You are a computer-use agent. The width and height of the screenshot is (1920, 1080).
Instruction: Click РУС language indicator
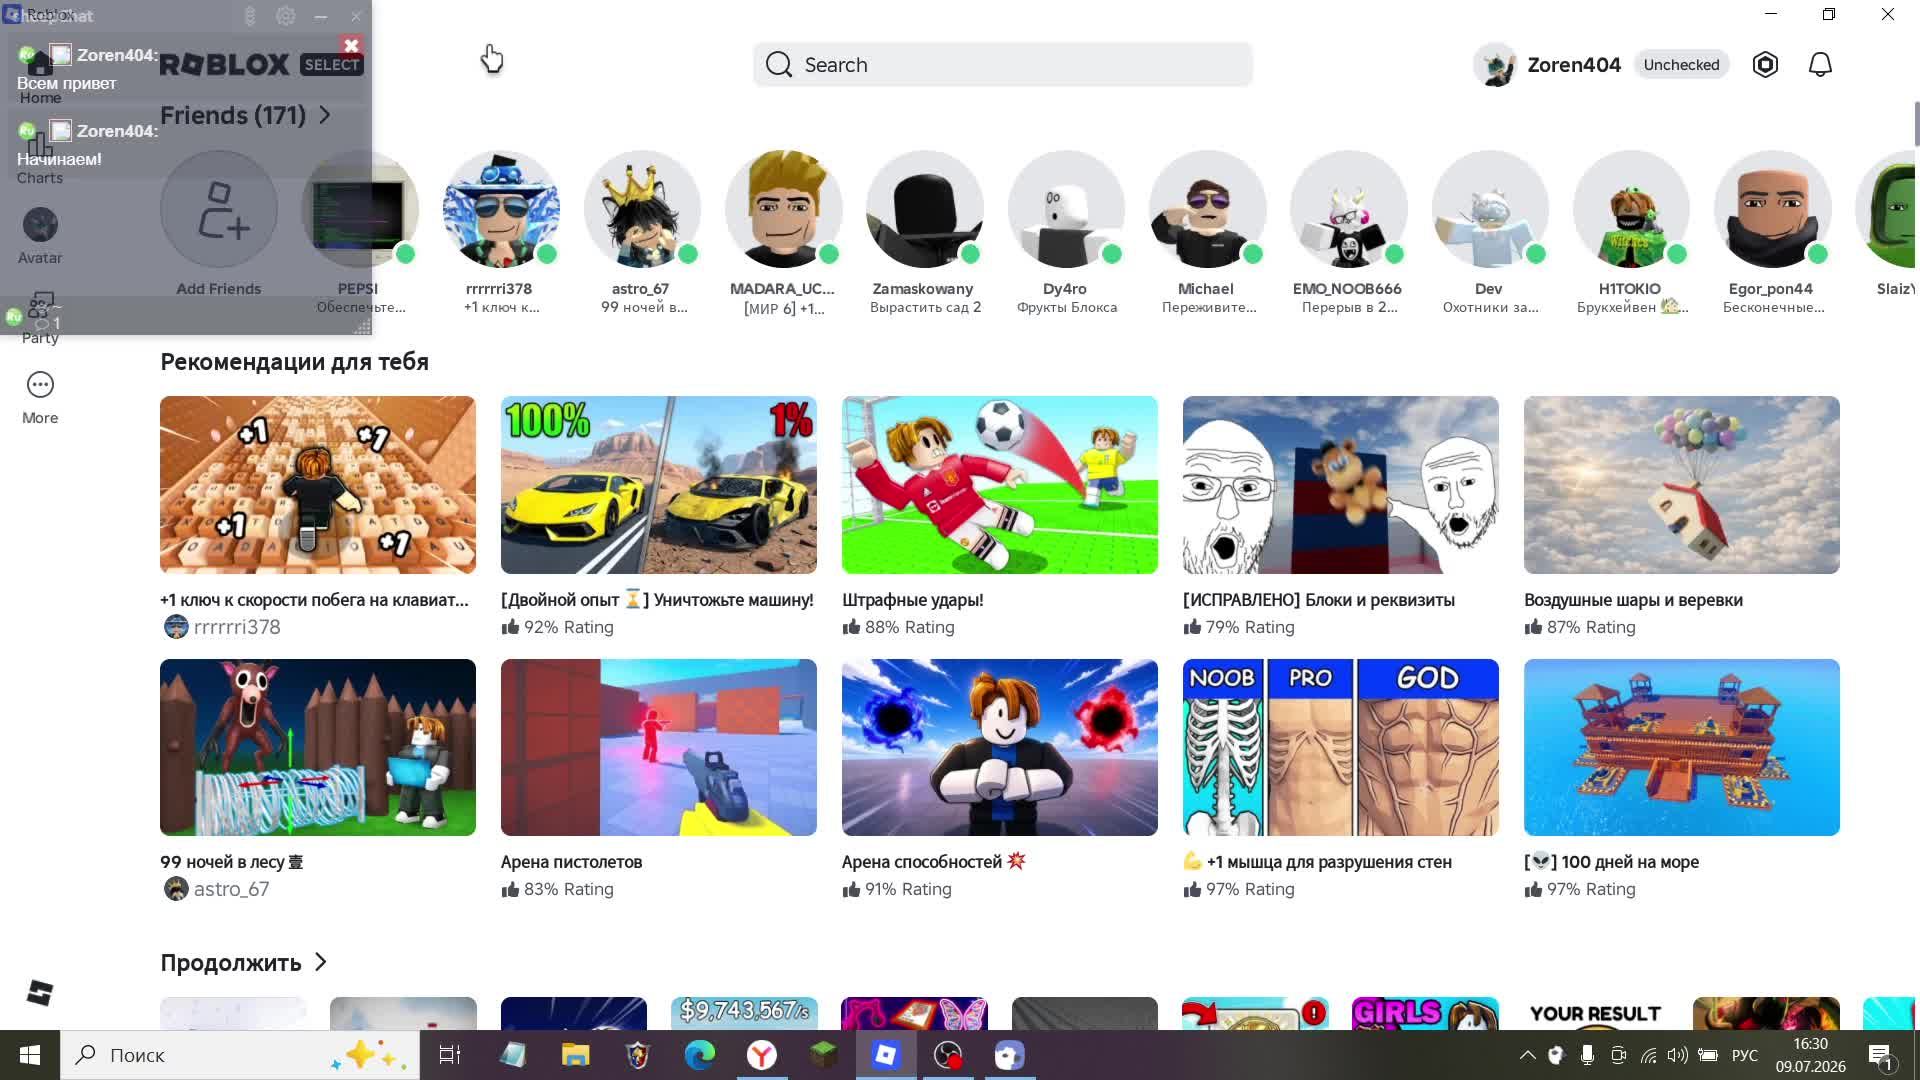click(1745, 1055)
